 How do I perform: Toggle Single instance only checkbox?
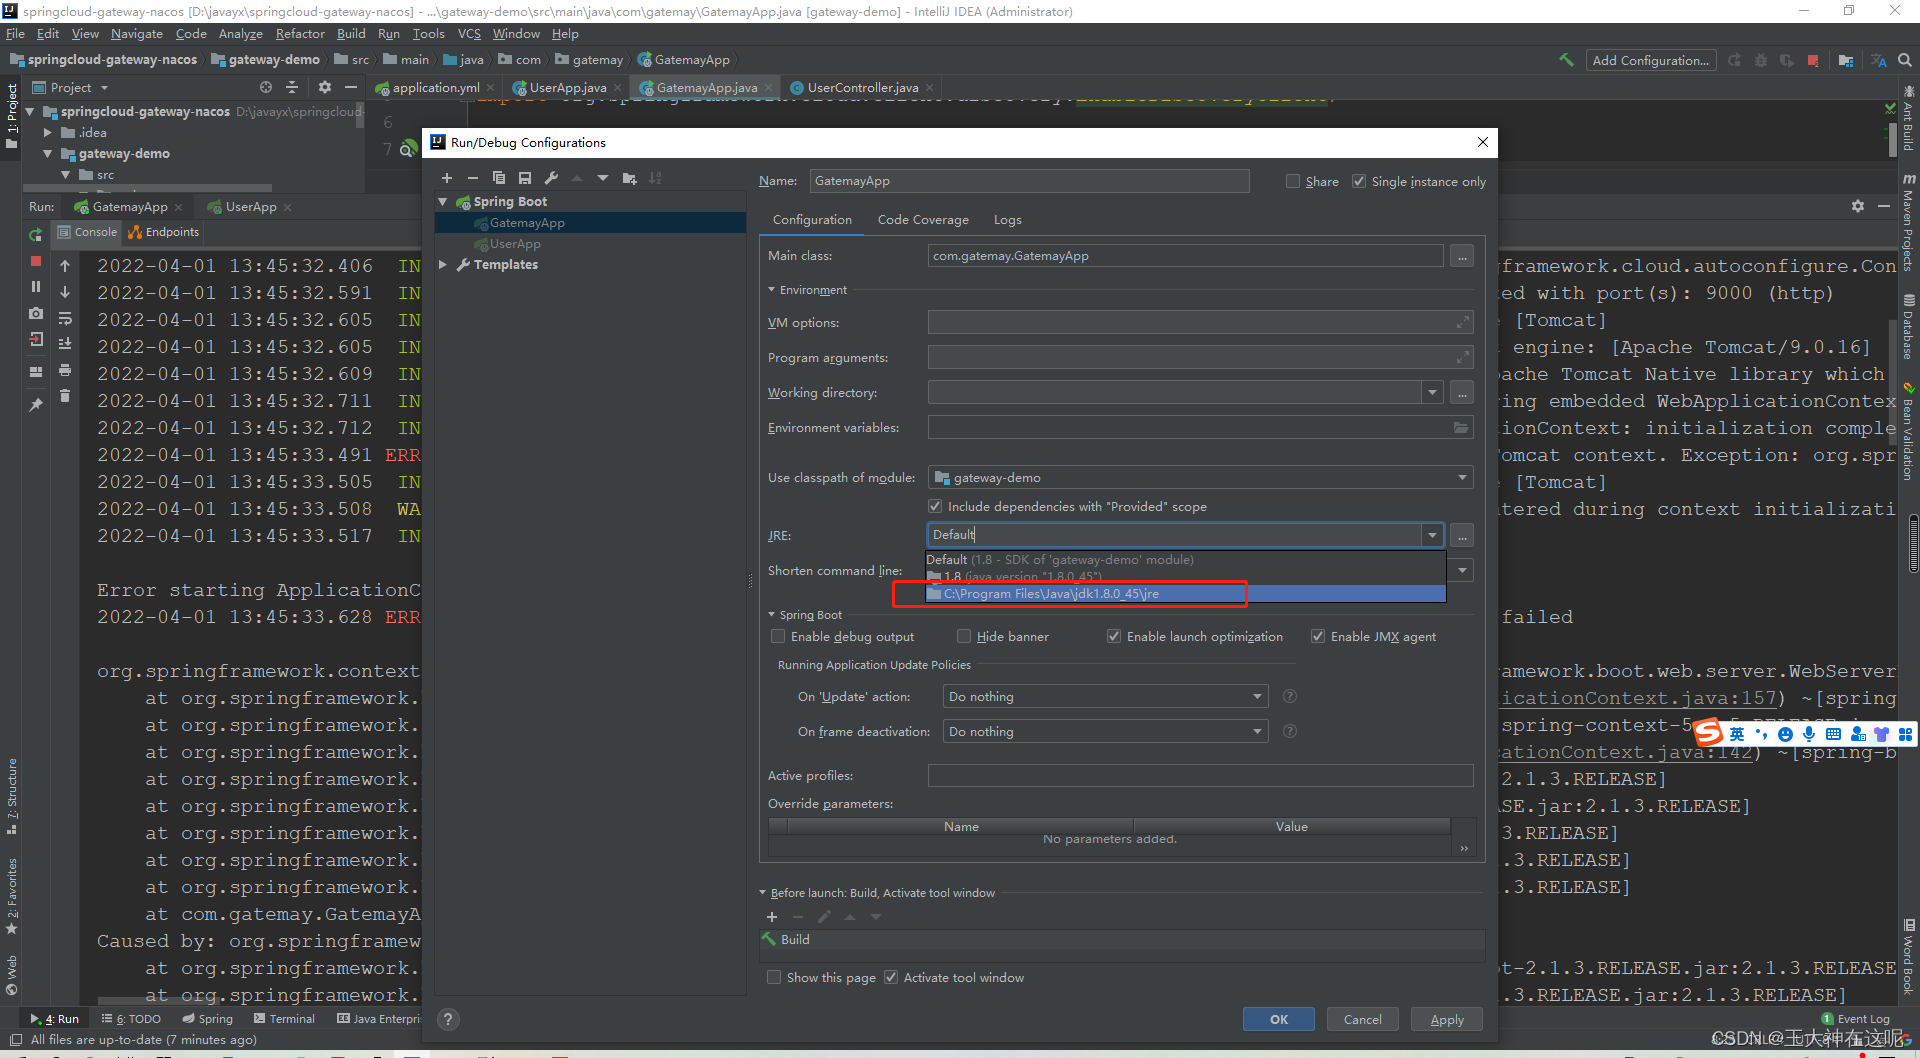pos(1359,181)
